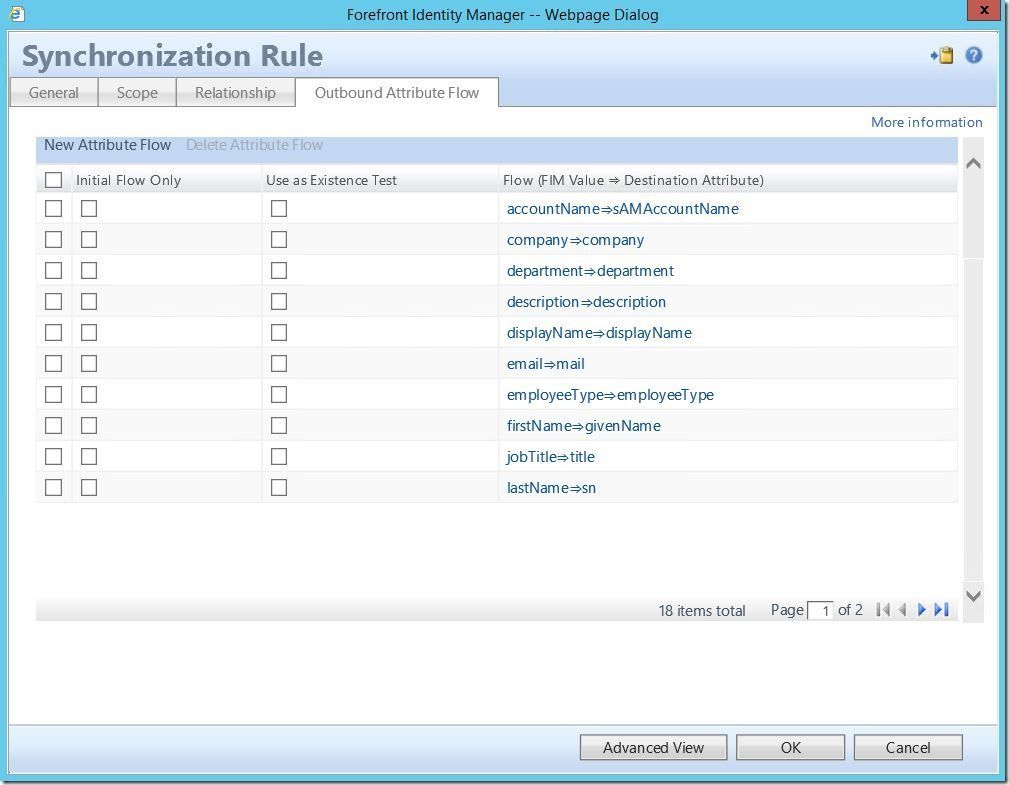The height and width of the screenshot is (785, 1009).
Task: Open the department⇒department flow
Action: tap(590, 271)
